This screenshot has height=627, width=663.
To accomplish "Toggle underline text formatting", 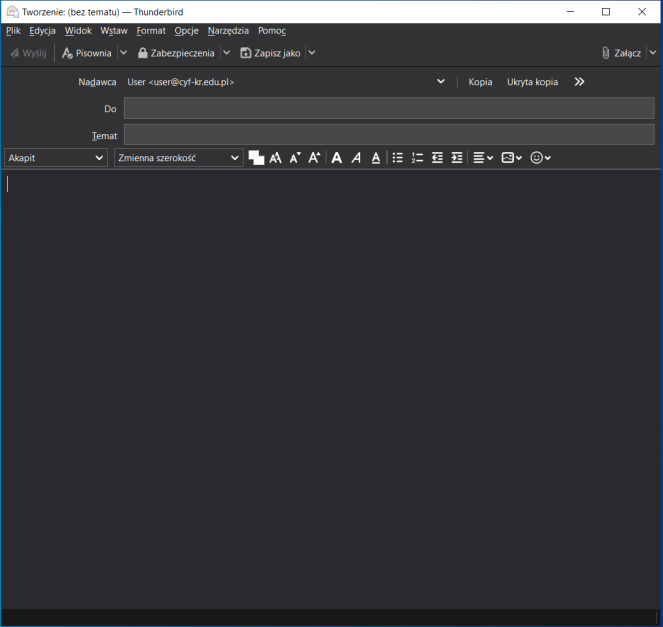I will 376,158.
